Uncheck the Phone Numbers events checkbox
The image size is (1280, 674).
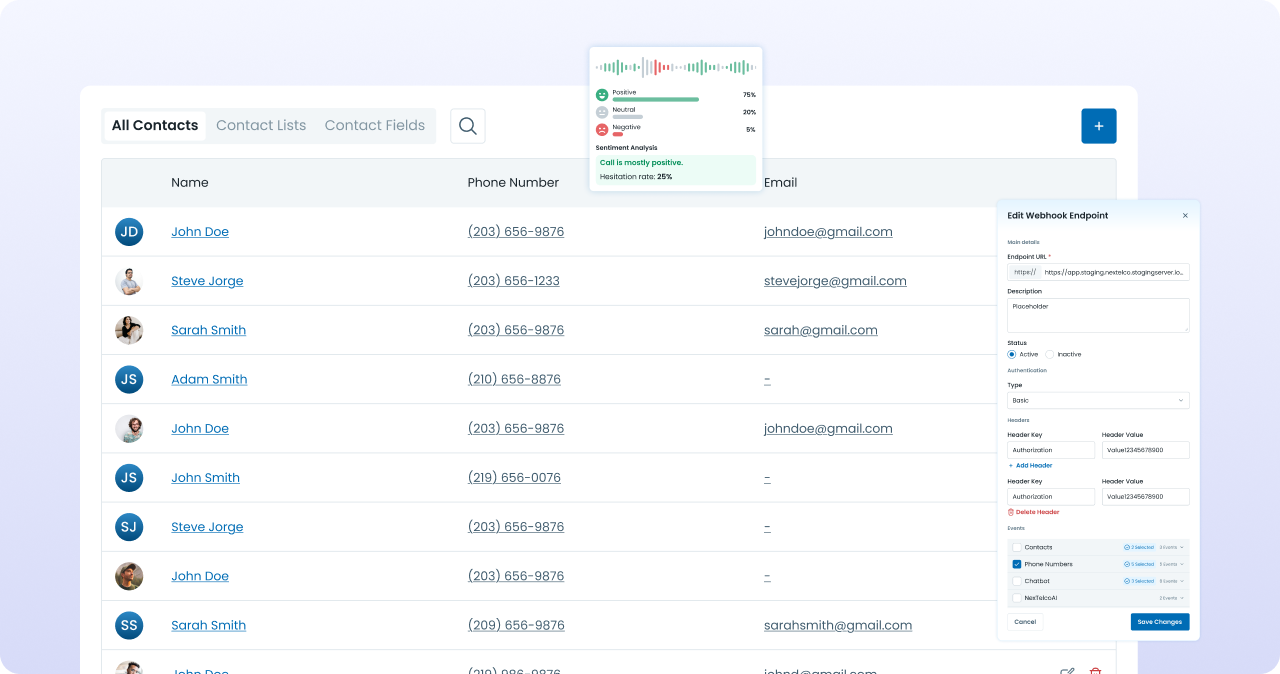(x=1017, y=564)
